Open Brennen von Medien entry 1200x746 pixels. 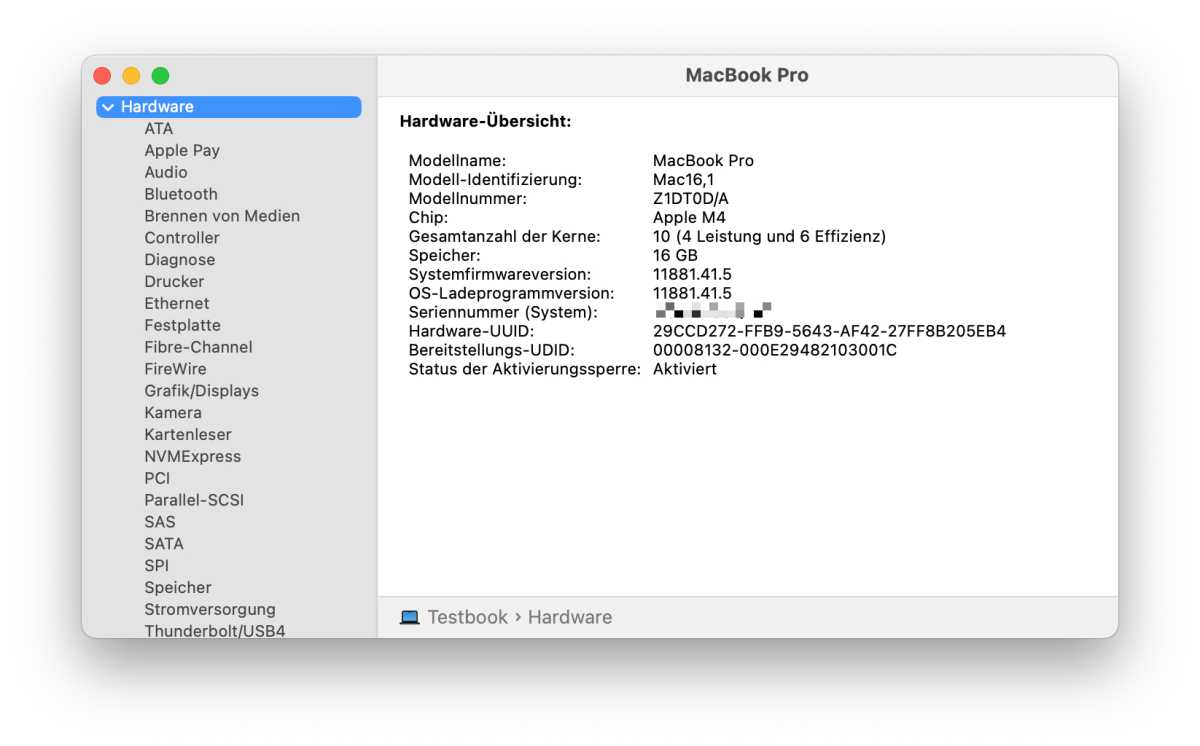click(222, 216)
